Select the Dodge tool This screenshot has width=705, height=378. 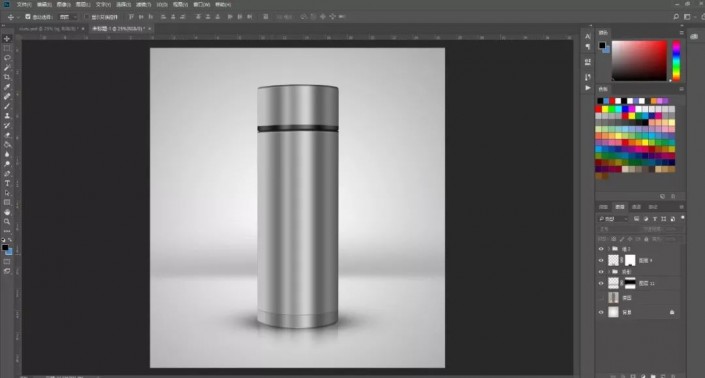pos(7,164)
